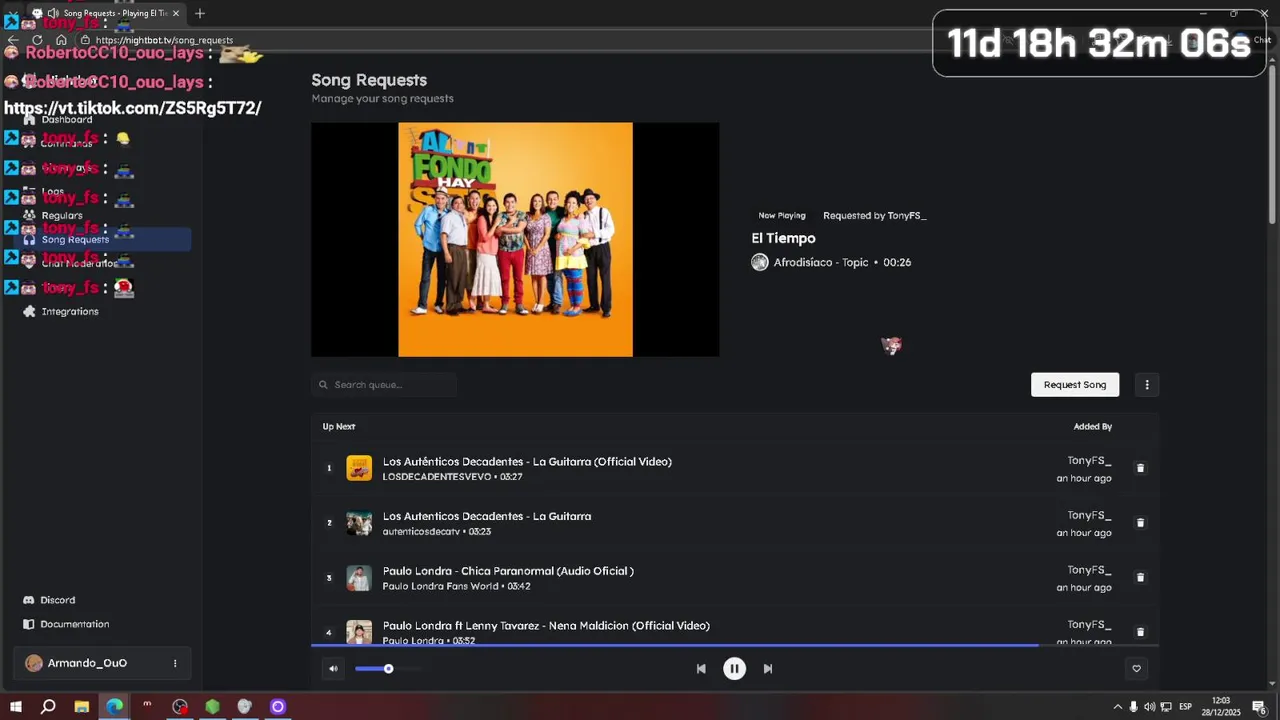The image size is (1280, 720).
Task: Click the Afrodisiaco channel avatar
Action: tap(760, 262)
